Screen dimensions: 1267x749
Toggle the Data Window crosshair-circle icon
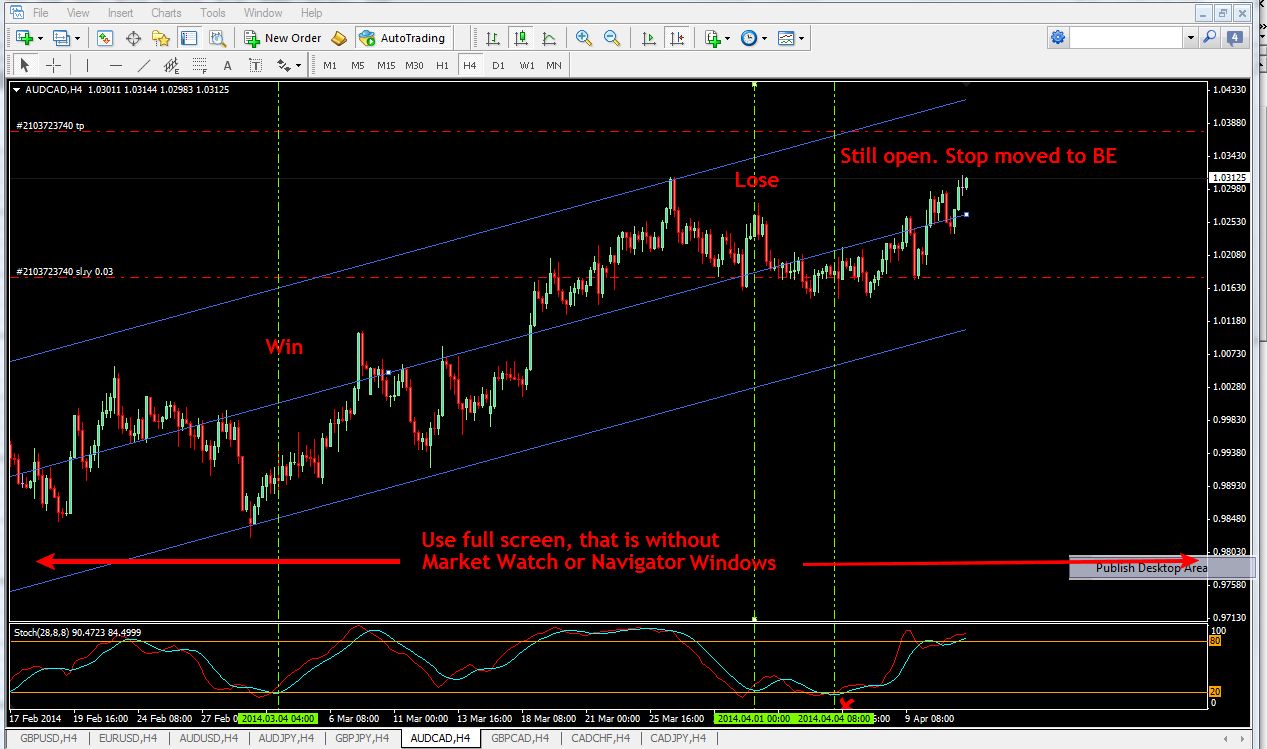point(133,38)
